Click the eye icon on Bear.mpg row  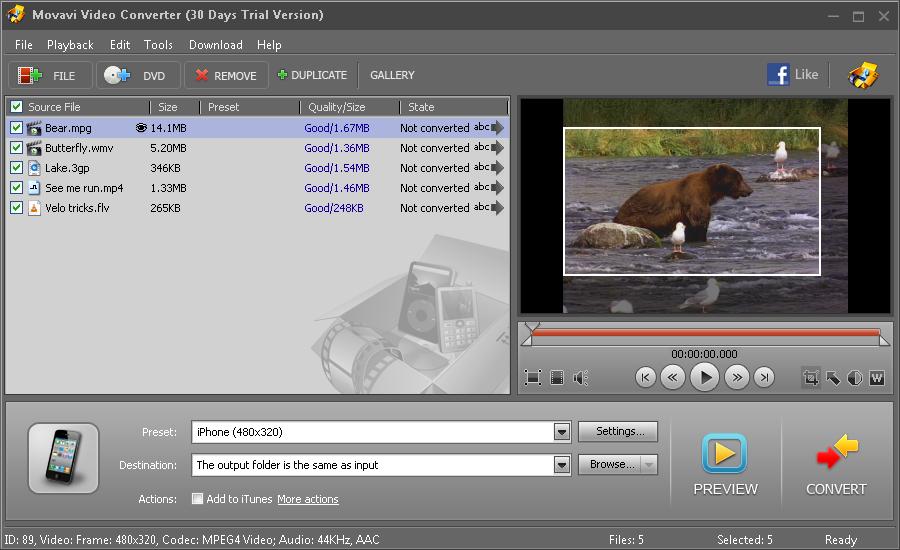[141, 127]
